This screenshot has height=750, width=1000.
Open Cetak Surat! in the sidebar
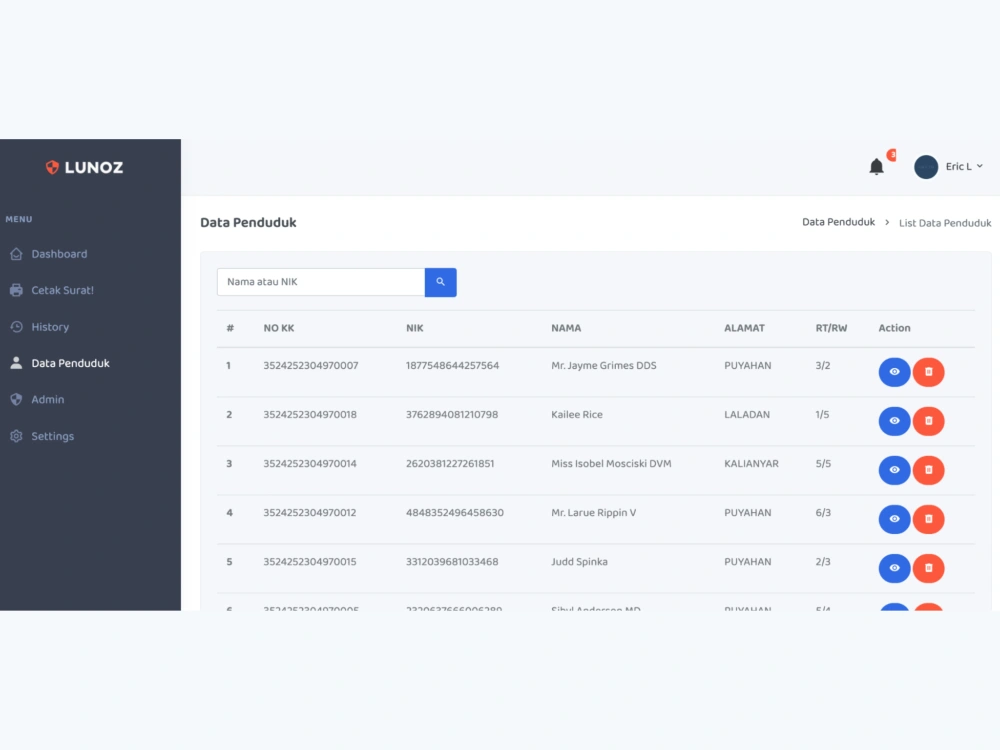62,290
